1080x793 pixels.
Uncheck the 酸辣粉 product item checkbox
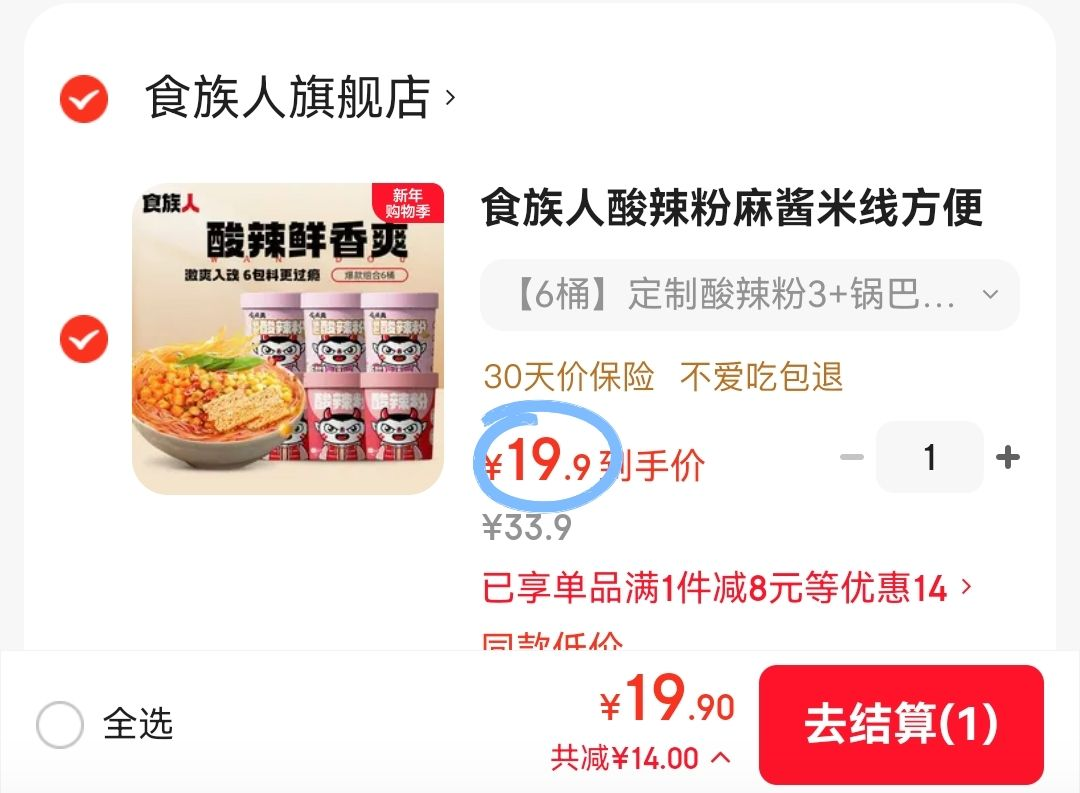[x=84, y=338]
